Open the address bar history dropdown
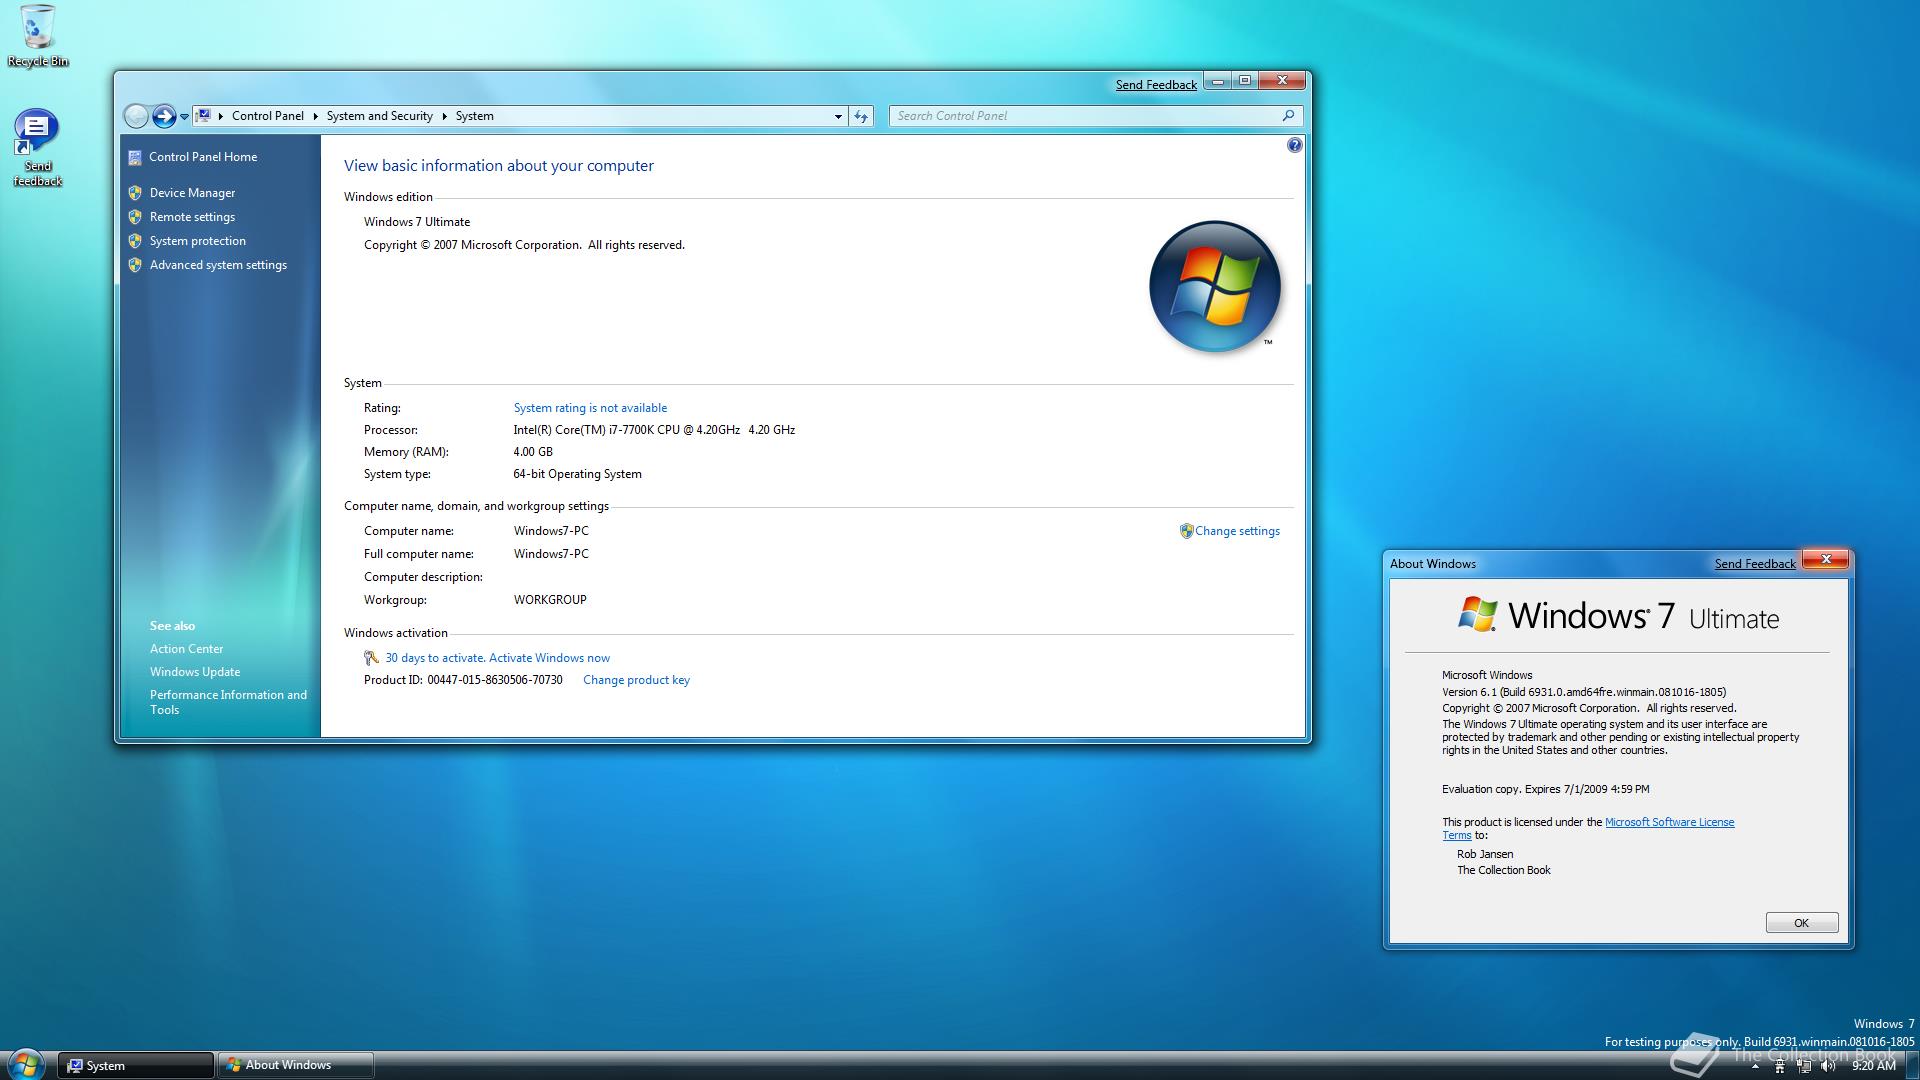Image resolution: width=1920 pixels, height=1080 pixels. click(838, 117)
